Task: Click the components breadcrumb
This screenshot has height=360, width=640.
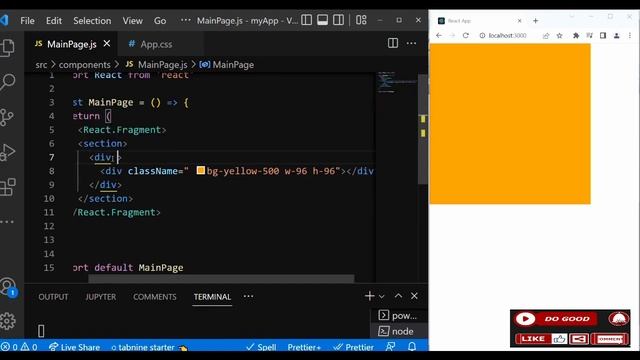Action: pos(84,64)
